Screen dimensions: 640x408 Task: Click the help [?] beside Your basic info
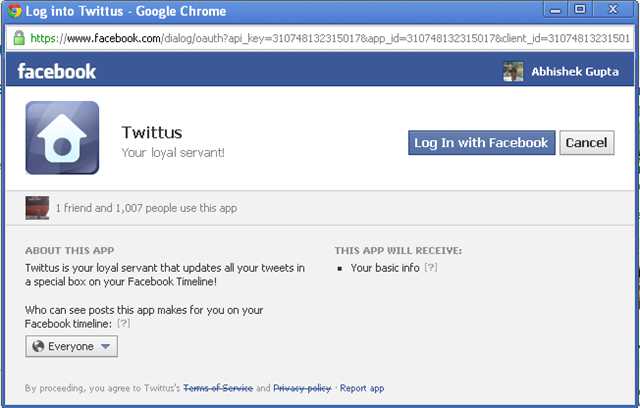click(430, 268)
